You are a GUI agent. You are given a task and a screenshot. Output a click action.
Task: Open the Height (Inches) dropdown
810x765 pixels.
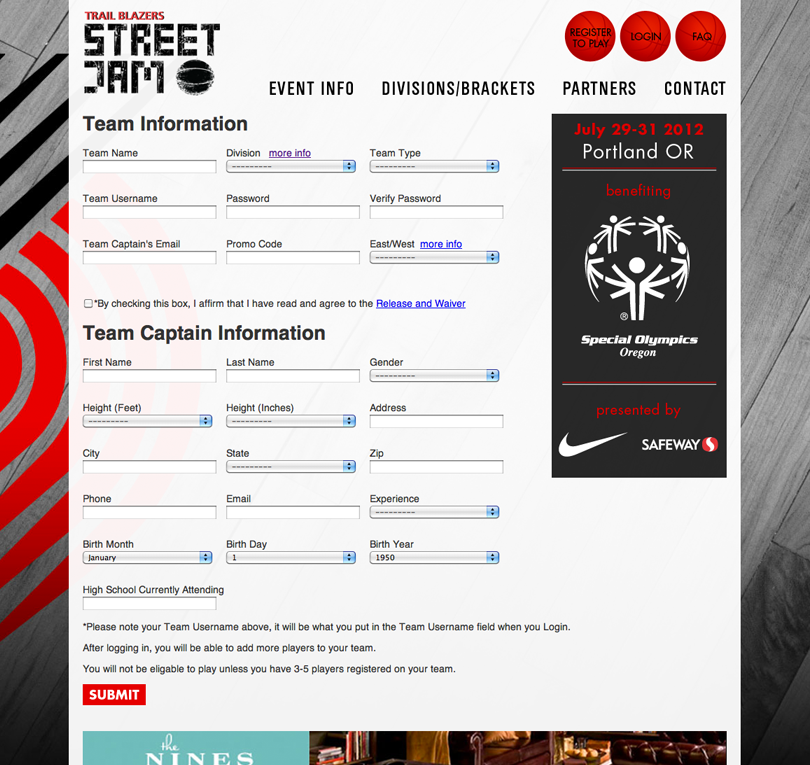pyautogui.click(x=291, y=421)
